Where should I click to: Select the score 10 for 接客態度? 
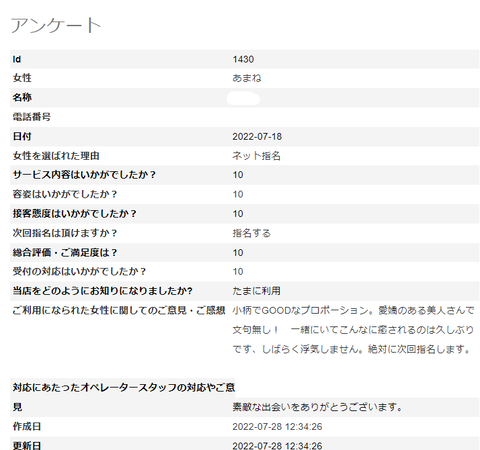point(238,213)
